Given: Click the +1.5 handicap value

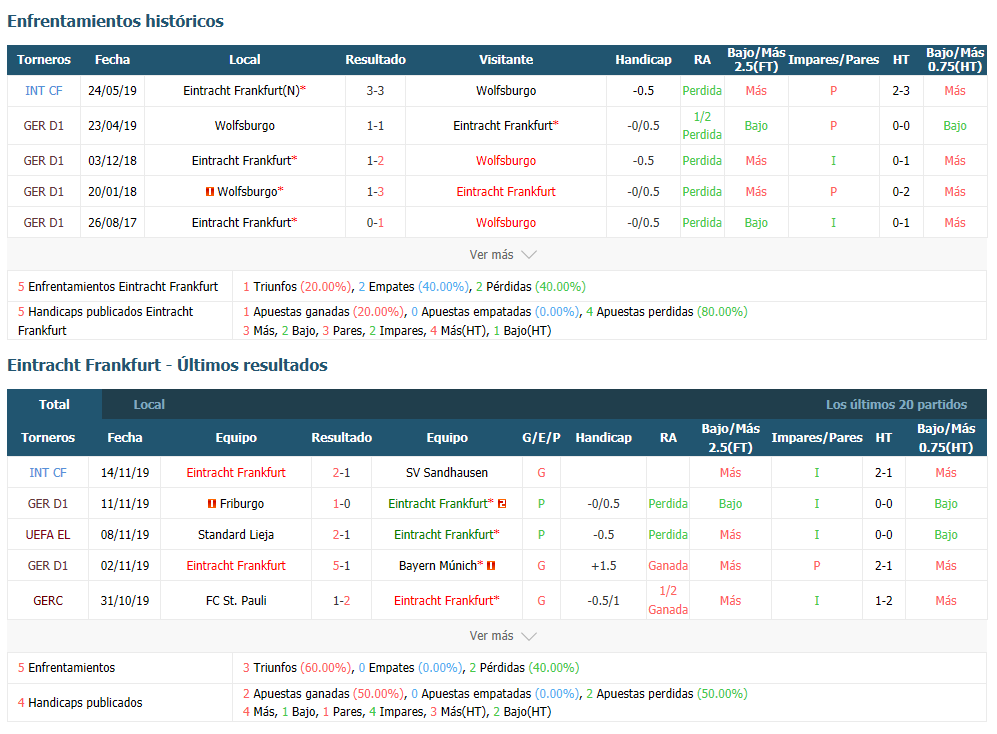Looking at the screenshot, I should coord(603,565).
